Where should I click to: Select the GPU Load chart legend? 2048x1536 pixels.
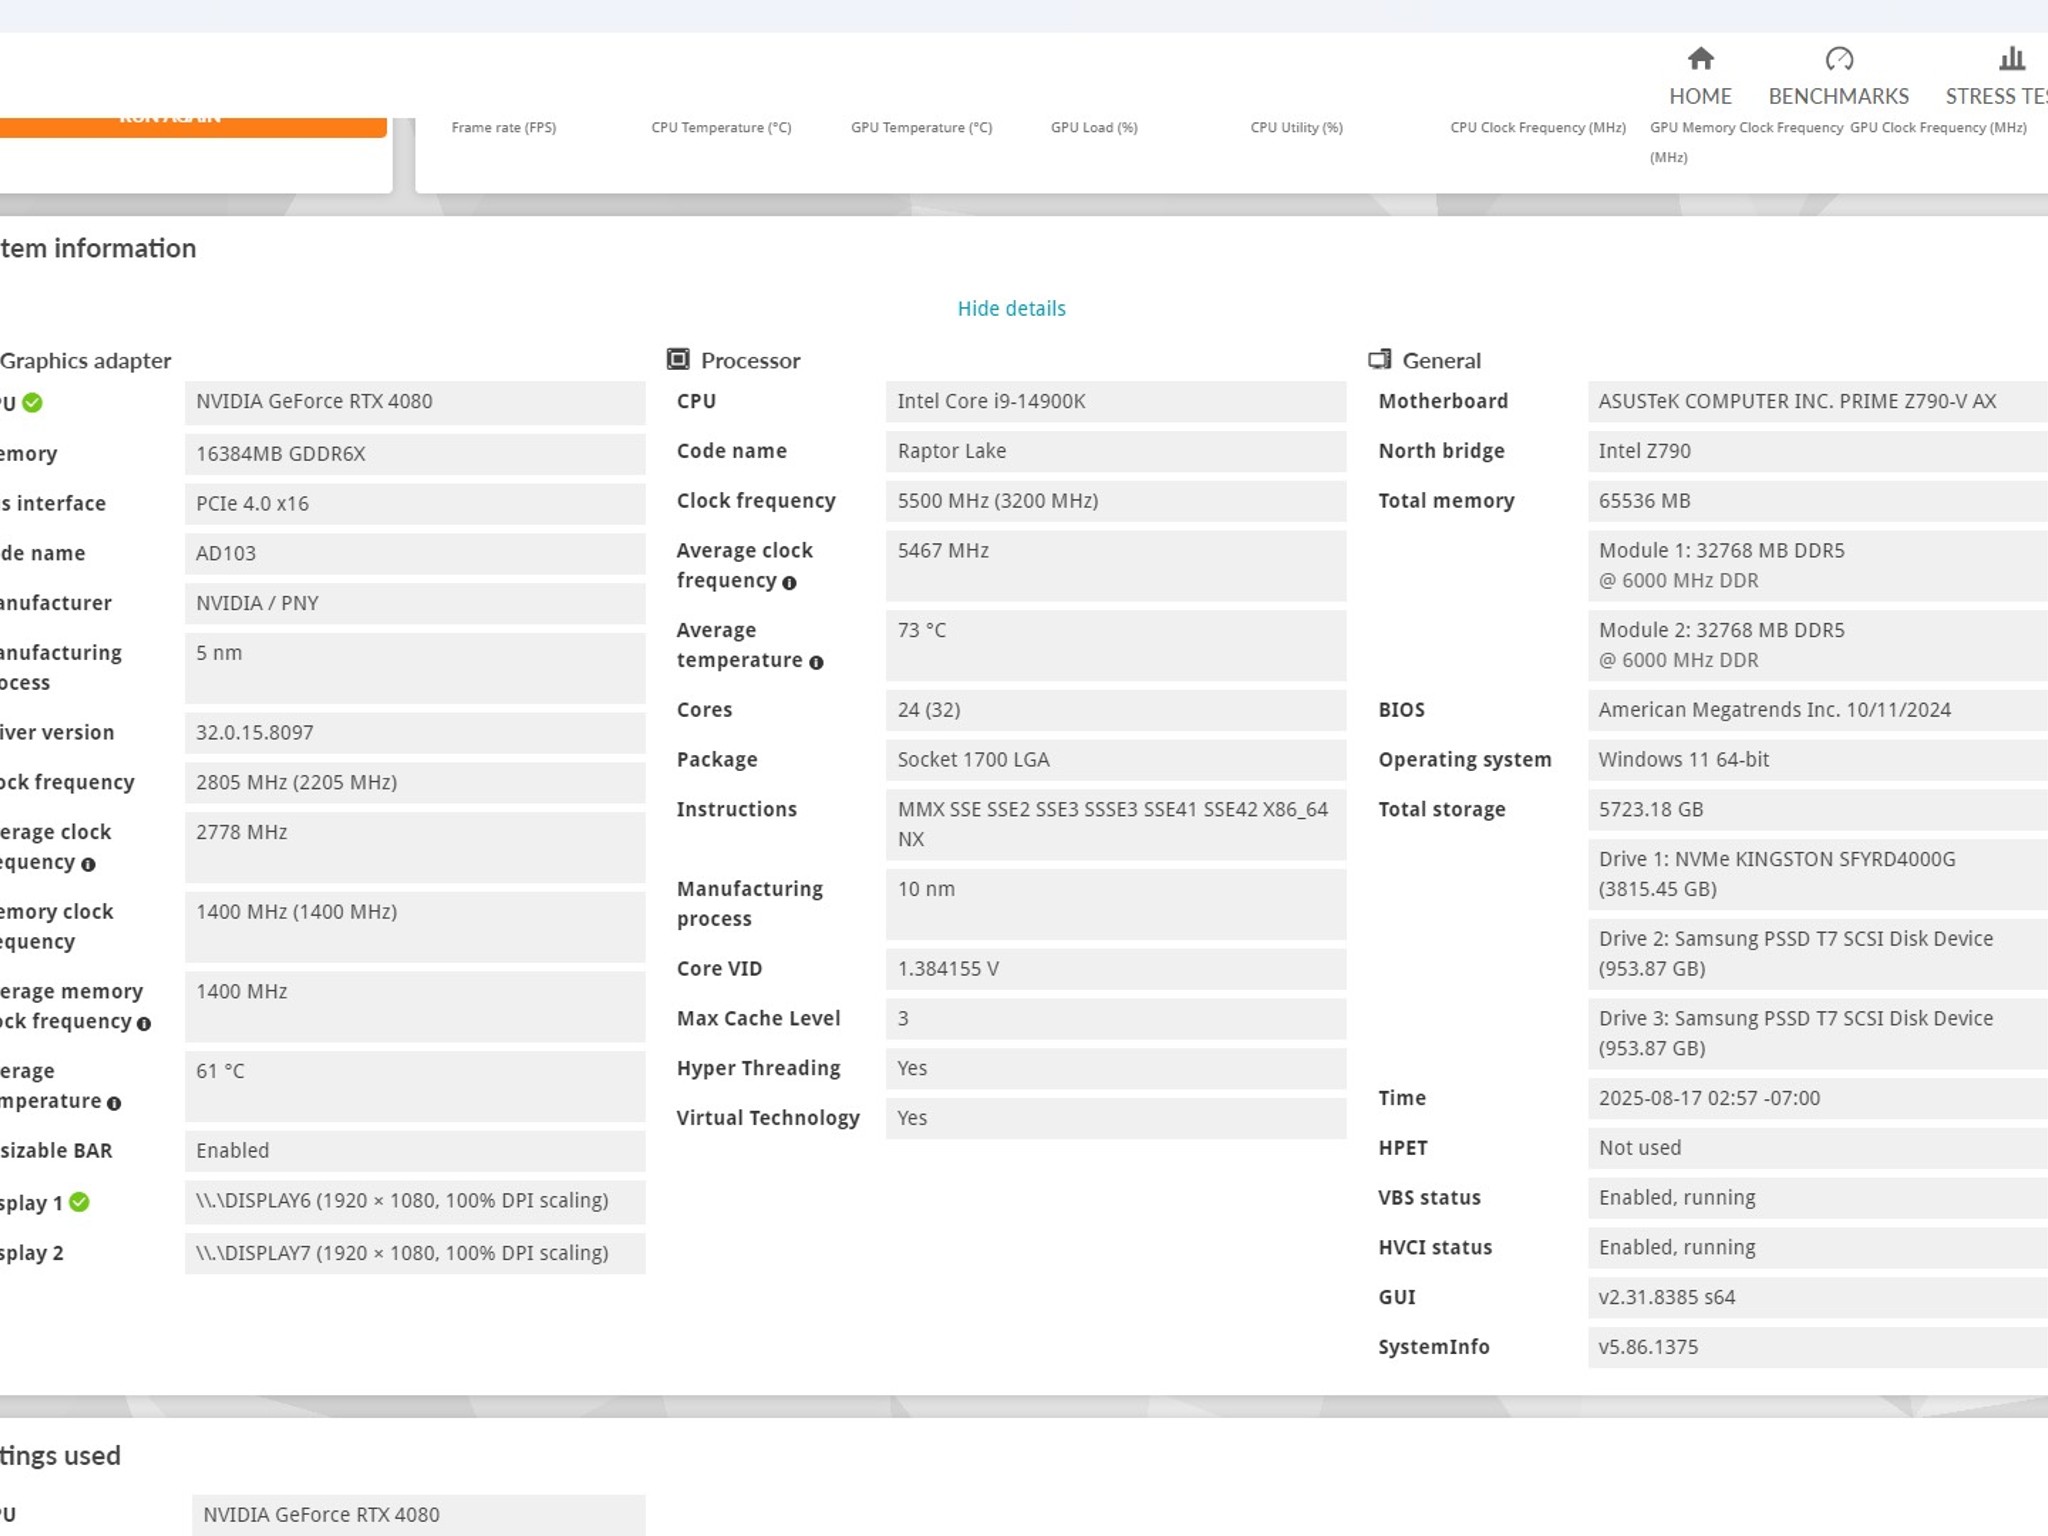(1094, 127)
